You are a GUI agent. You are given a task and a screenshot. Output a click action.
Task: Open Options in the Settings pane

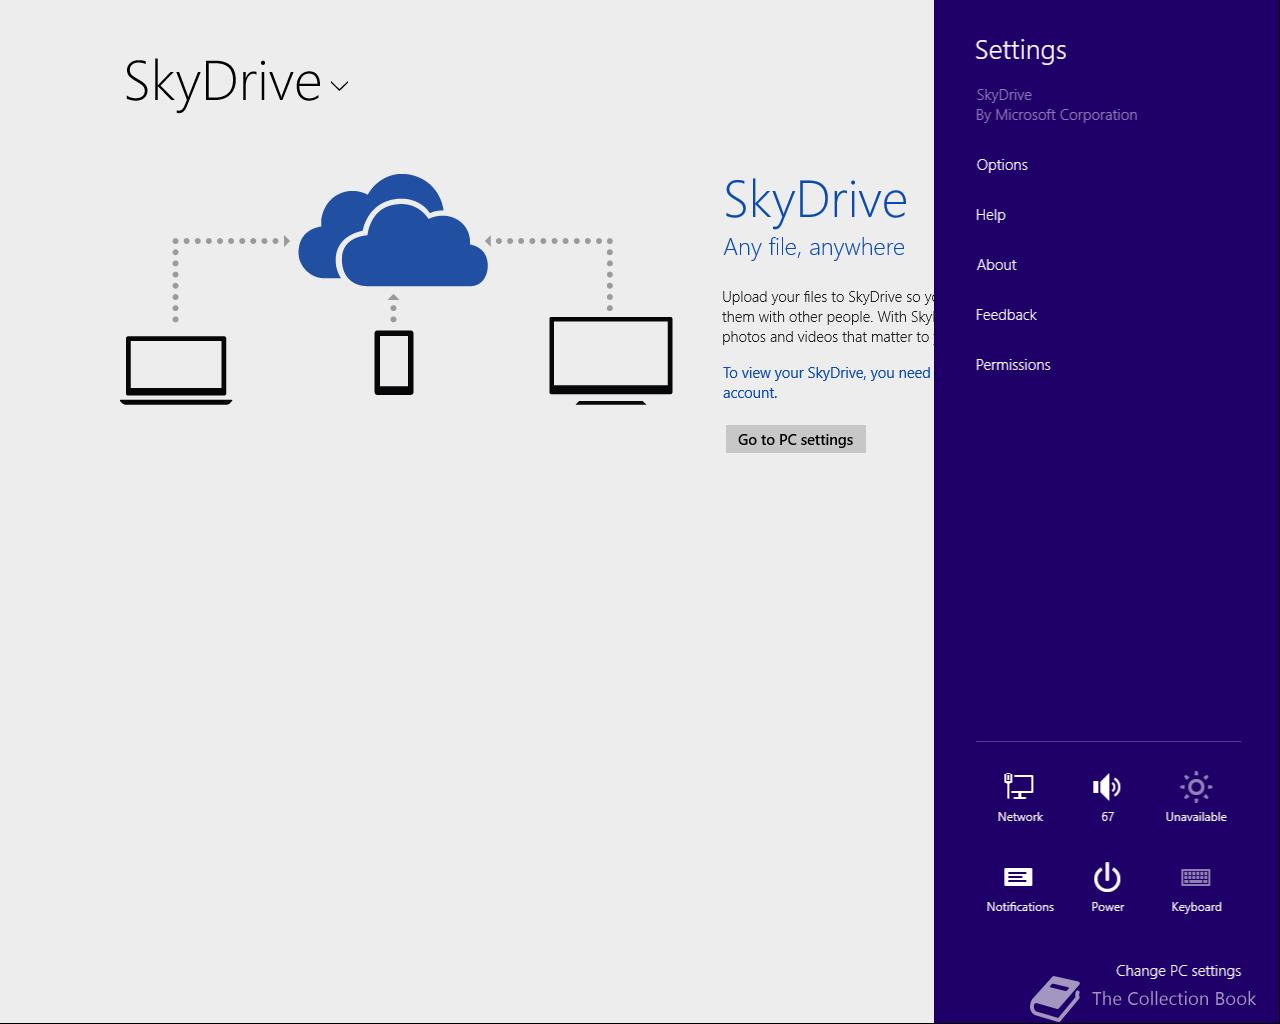click(x=1002, y=165)
